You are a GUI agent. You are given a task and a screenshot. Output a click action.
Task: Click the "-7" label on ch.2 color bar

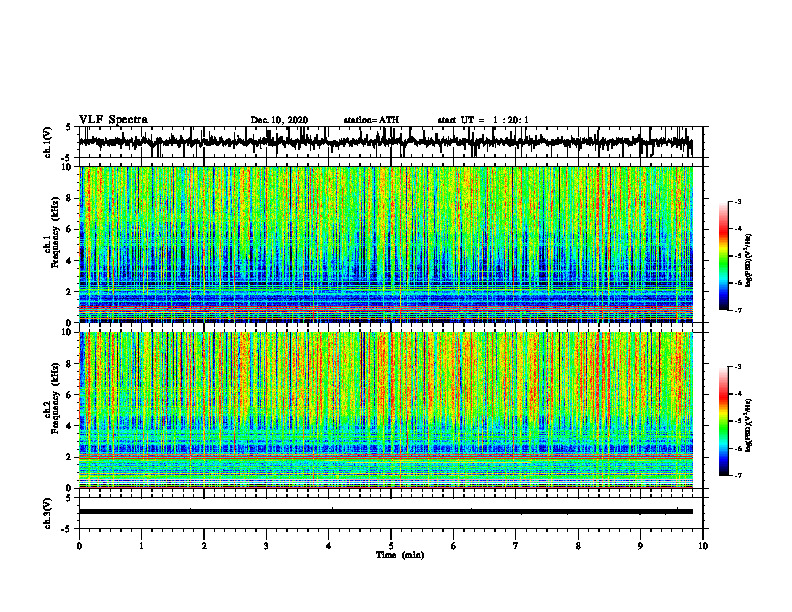click(x=738, y=475)
